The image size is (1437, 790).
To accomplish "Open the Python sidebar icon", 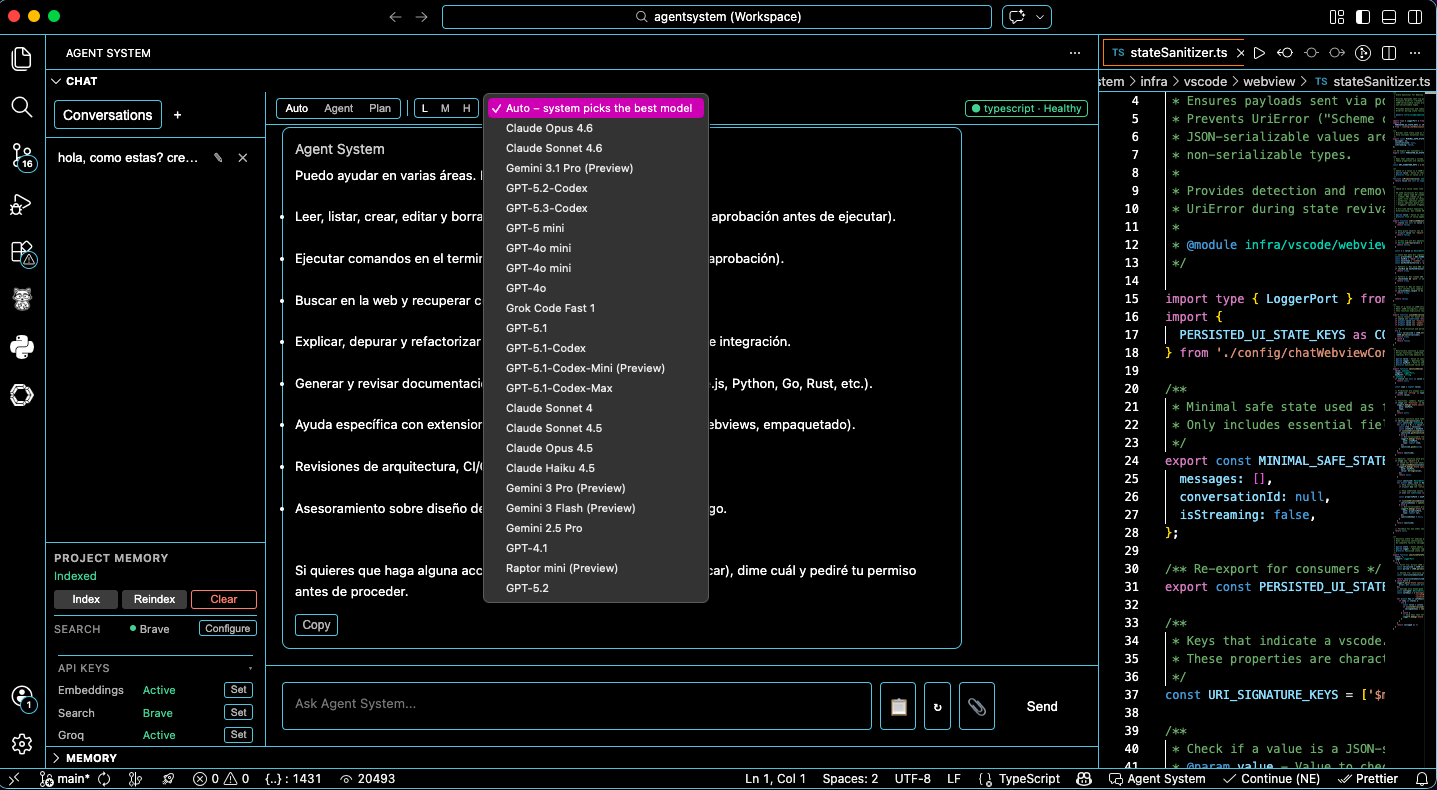I will (x=21, y=347).
